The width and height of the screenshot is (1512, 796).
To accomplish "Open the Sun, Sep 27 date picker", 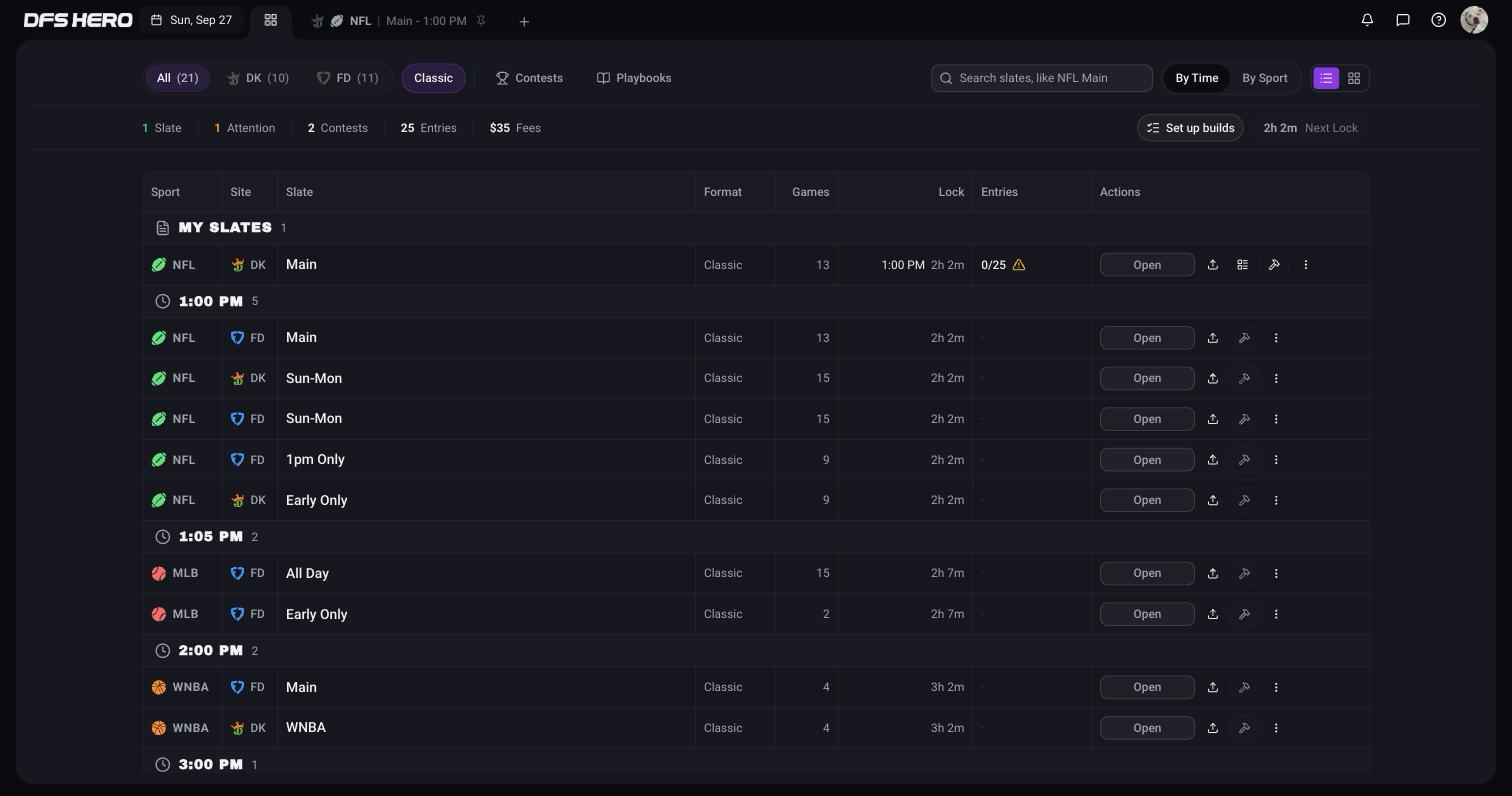I will click(x=192, y=20).
